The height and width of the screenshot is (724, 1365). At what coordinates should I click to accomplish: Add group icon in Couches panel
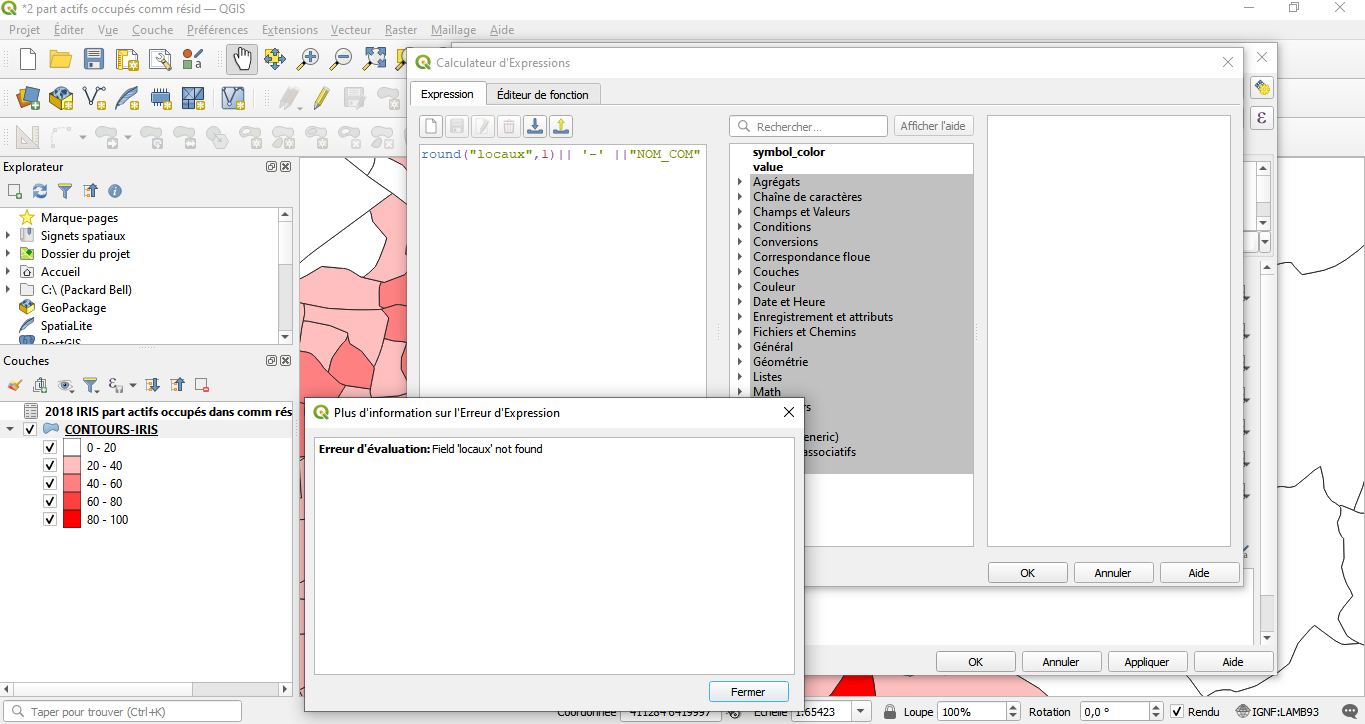(40, 385)
